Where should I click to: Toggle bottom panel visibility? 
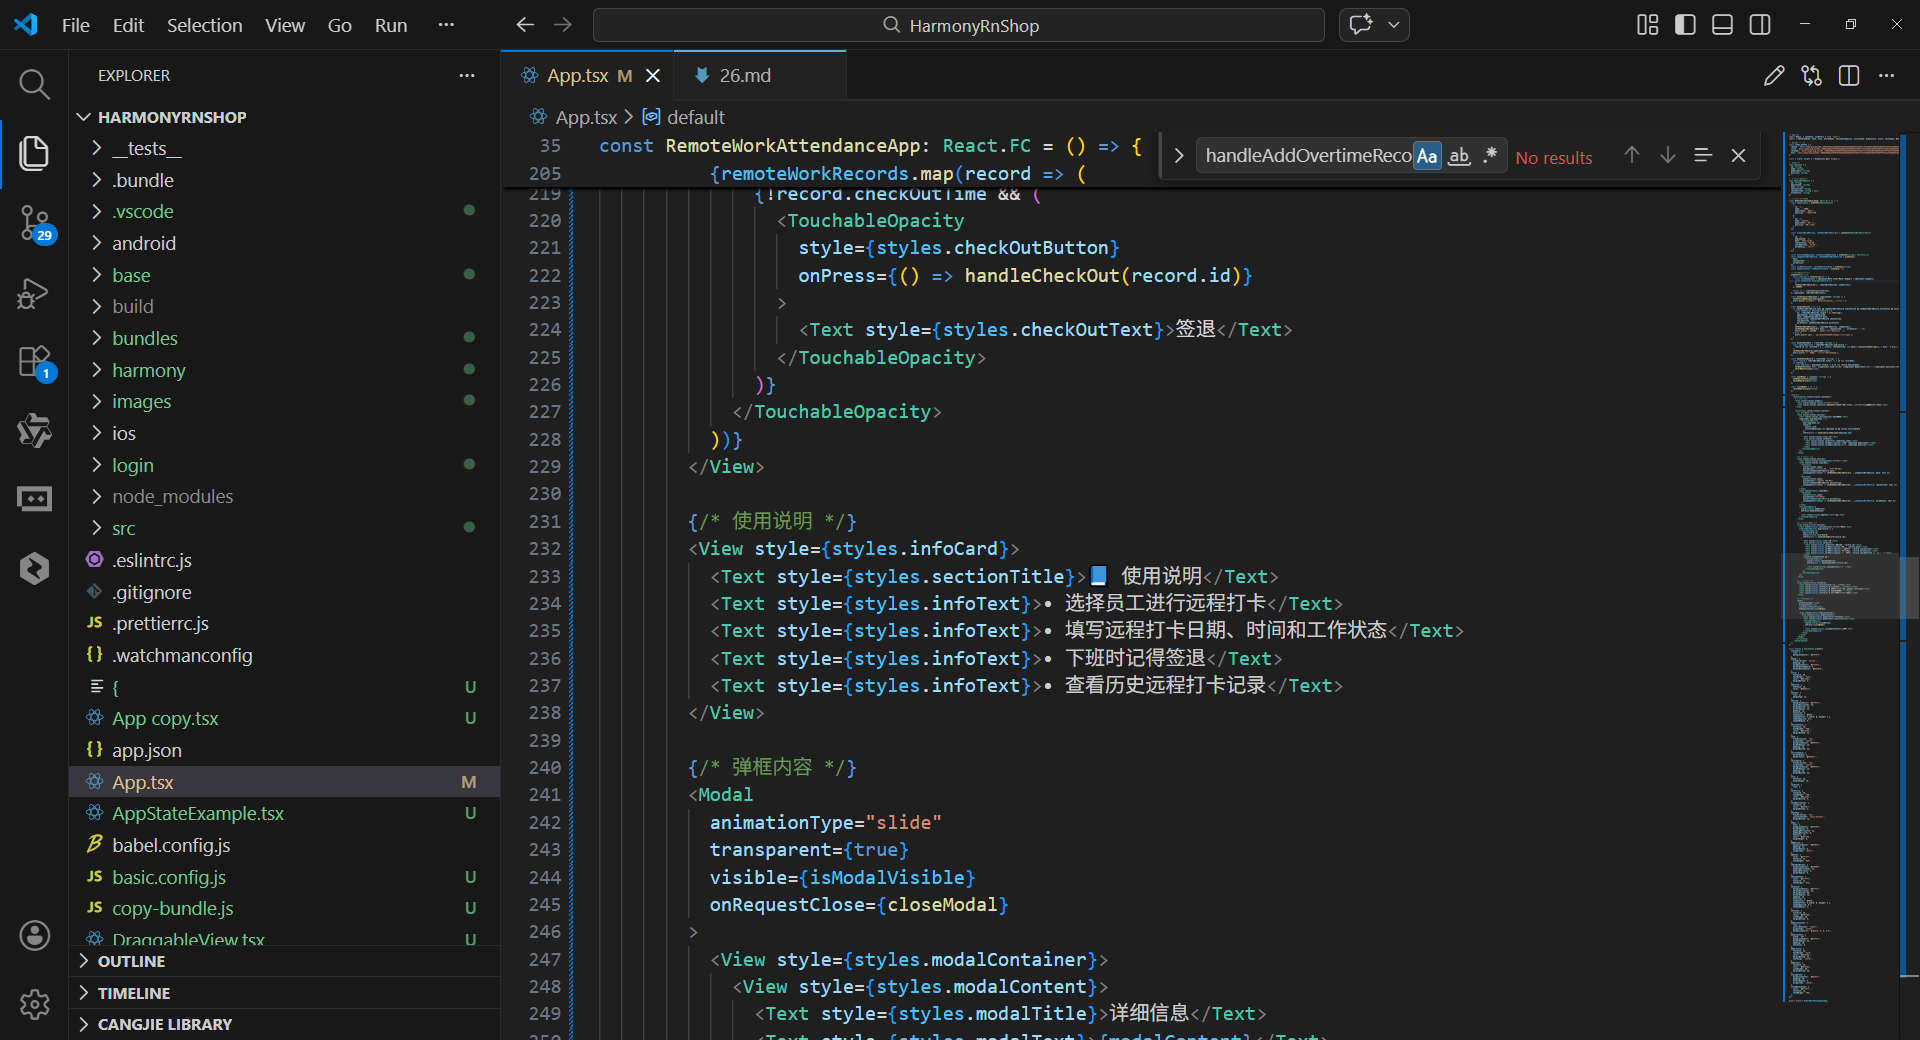(1722, 25)
